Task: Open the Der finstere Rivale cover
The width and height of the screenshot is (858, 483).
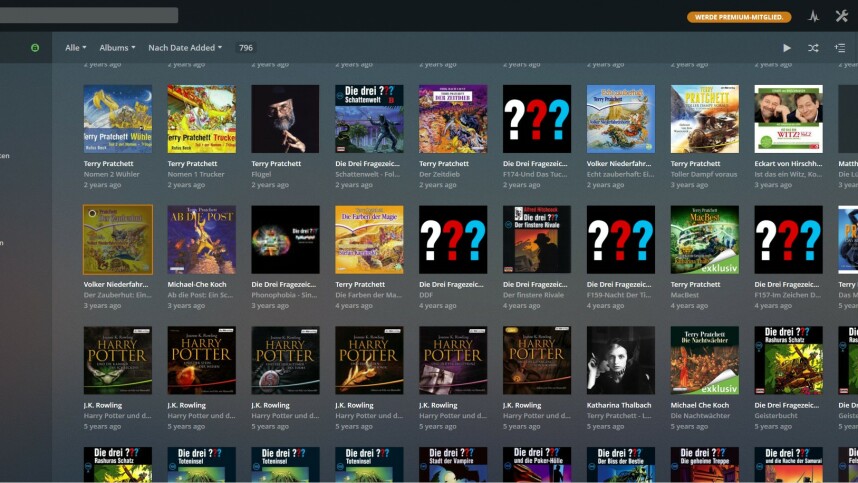Action: click(x=537, y=240)
